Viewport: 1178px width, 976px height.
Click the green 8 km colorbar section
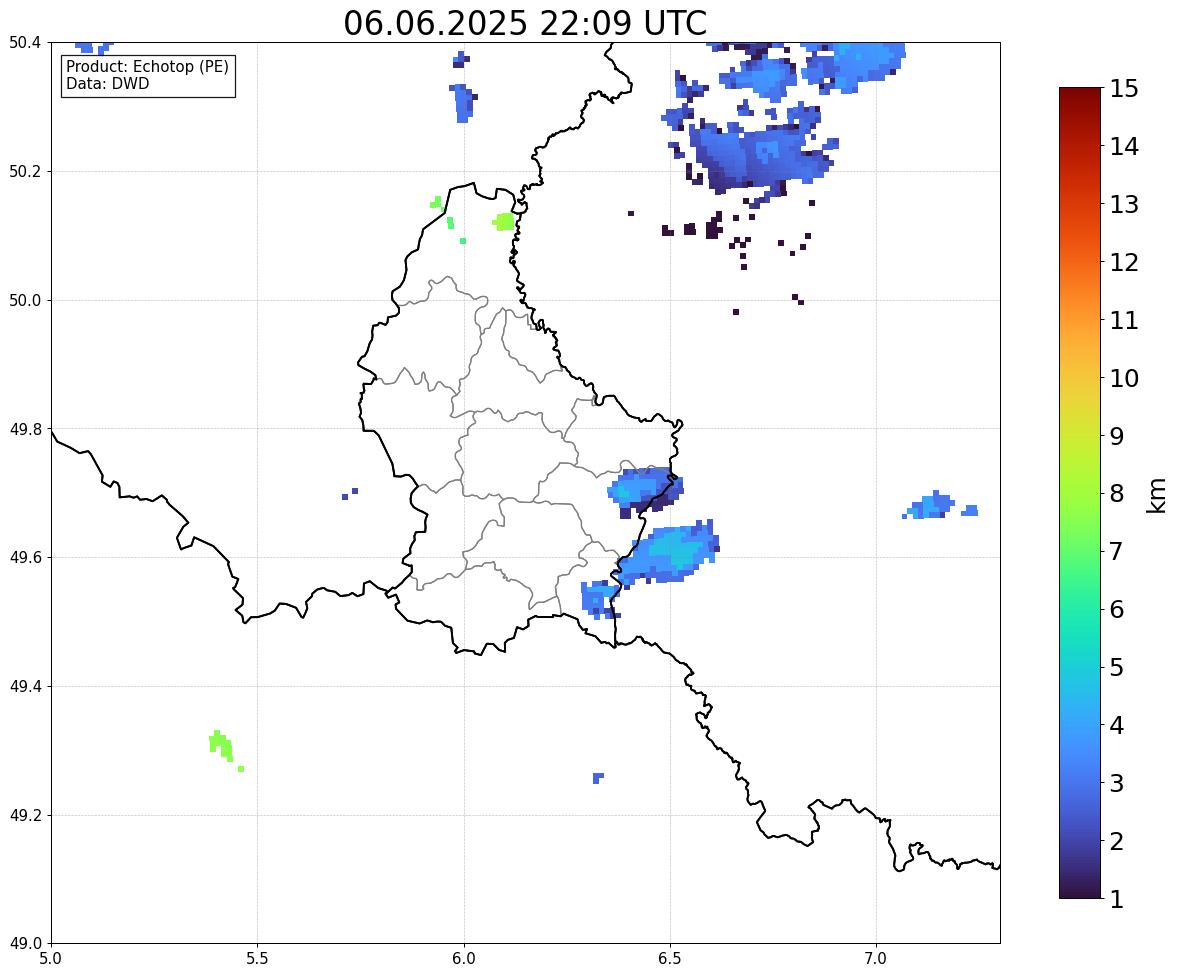(x=1080, y=494)
